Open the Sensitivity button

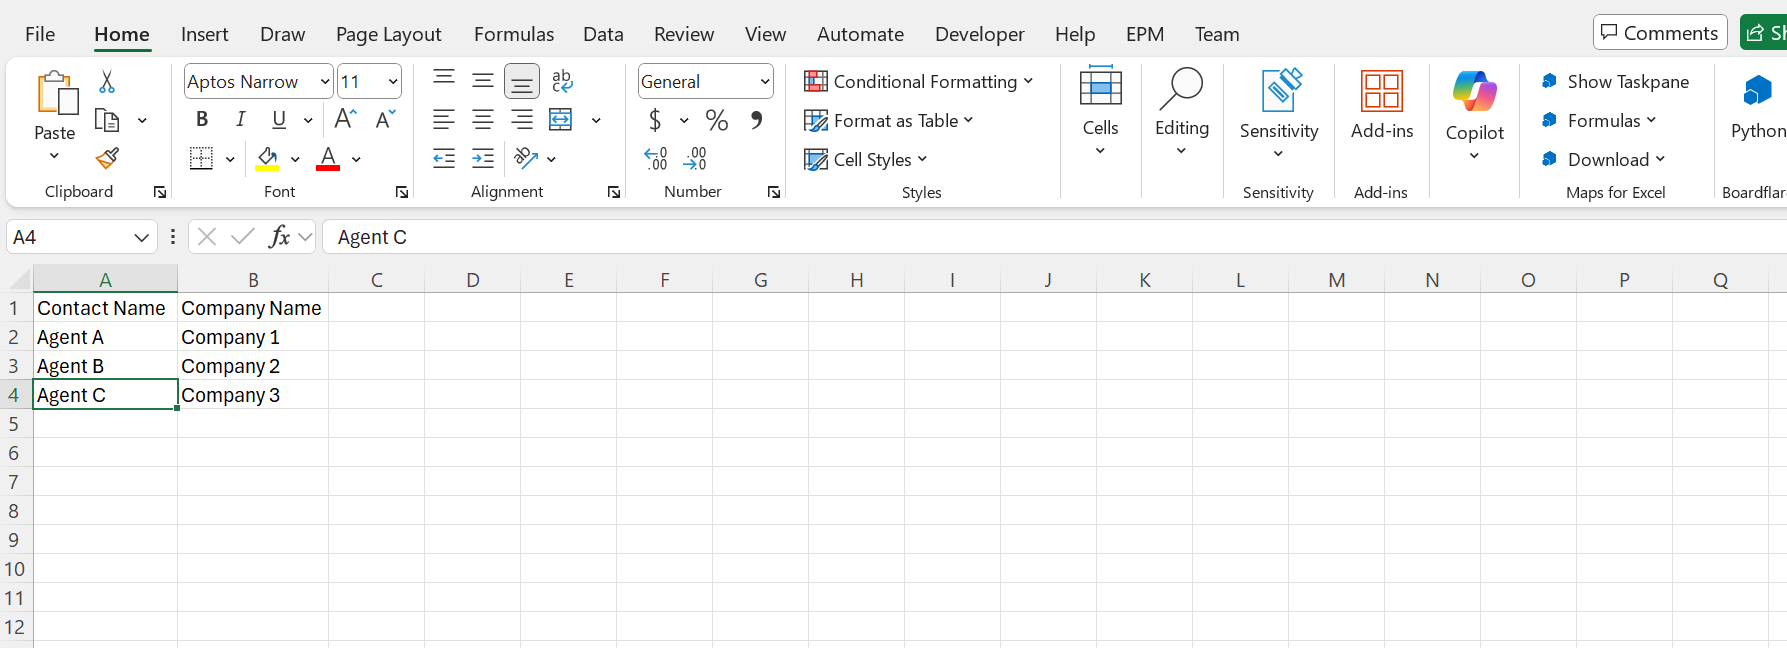(x=1278, y=114)
